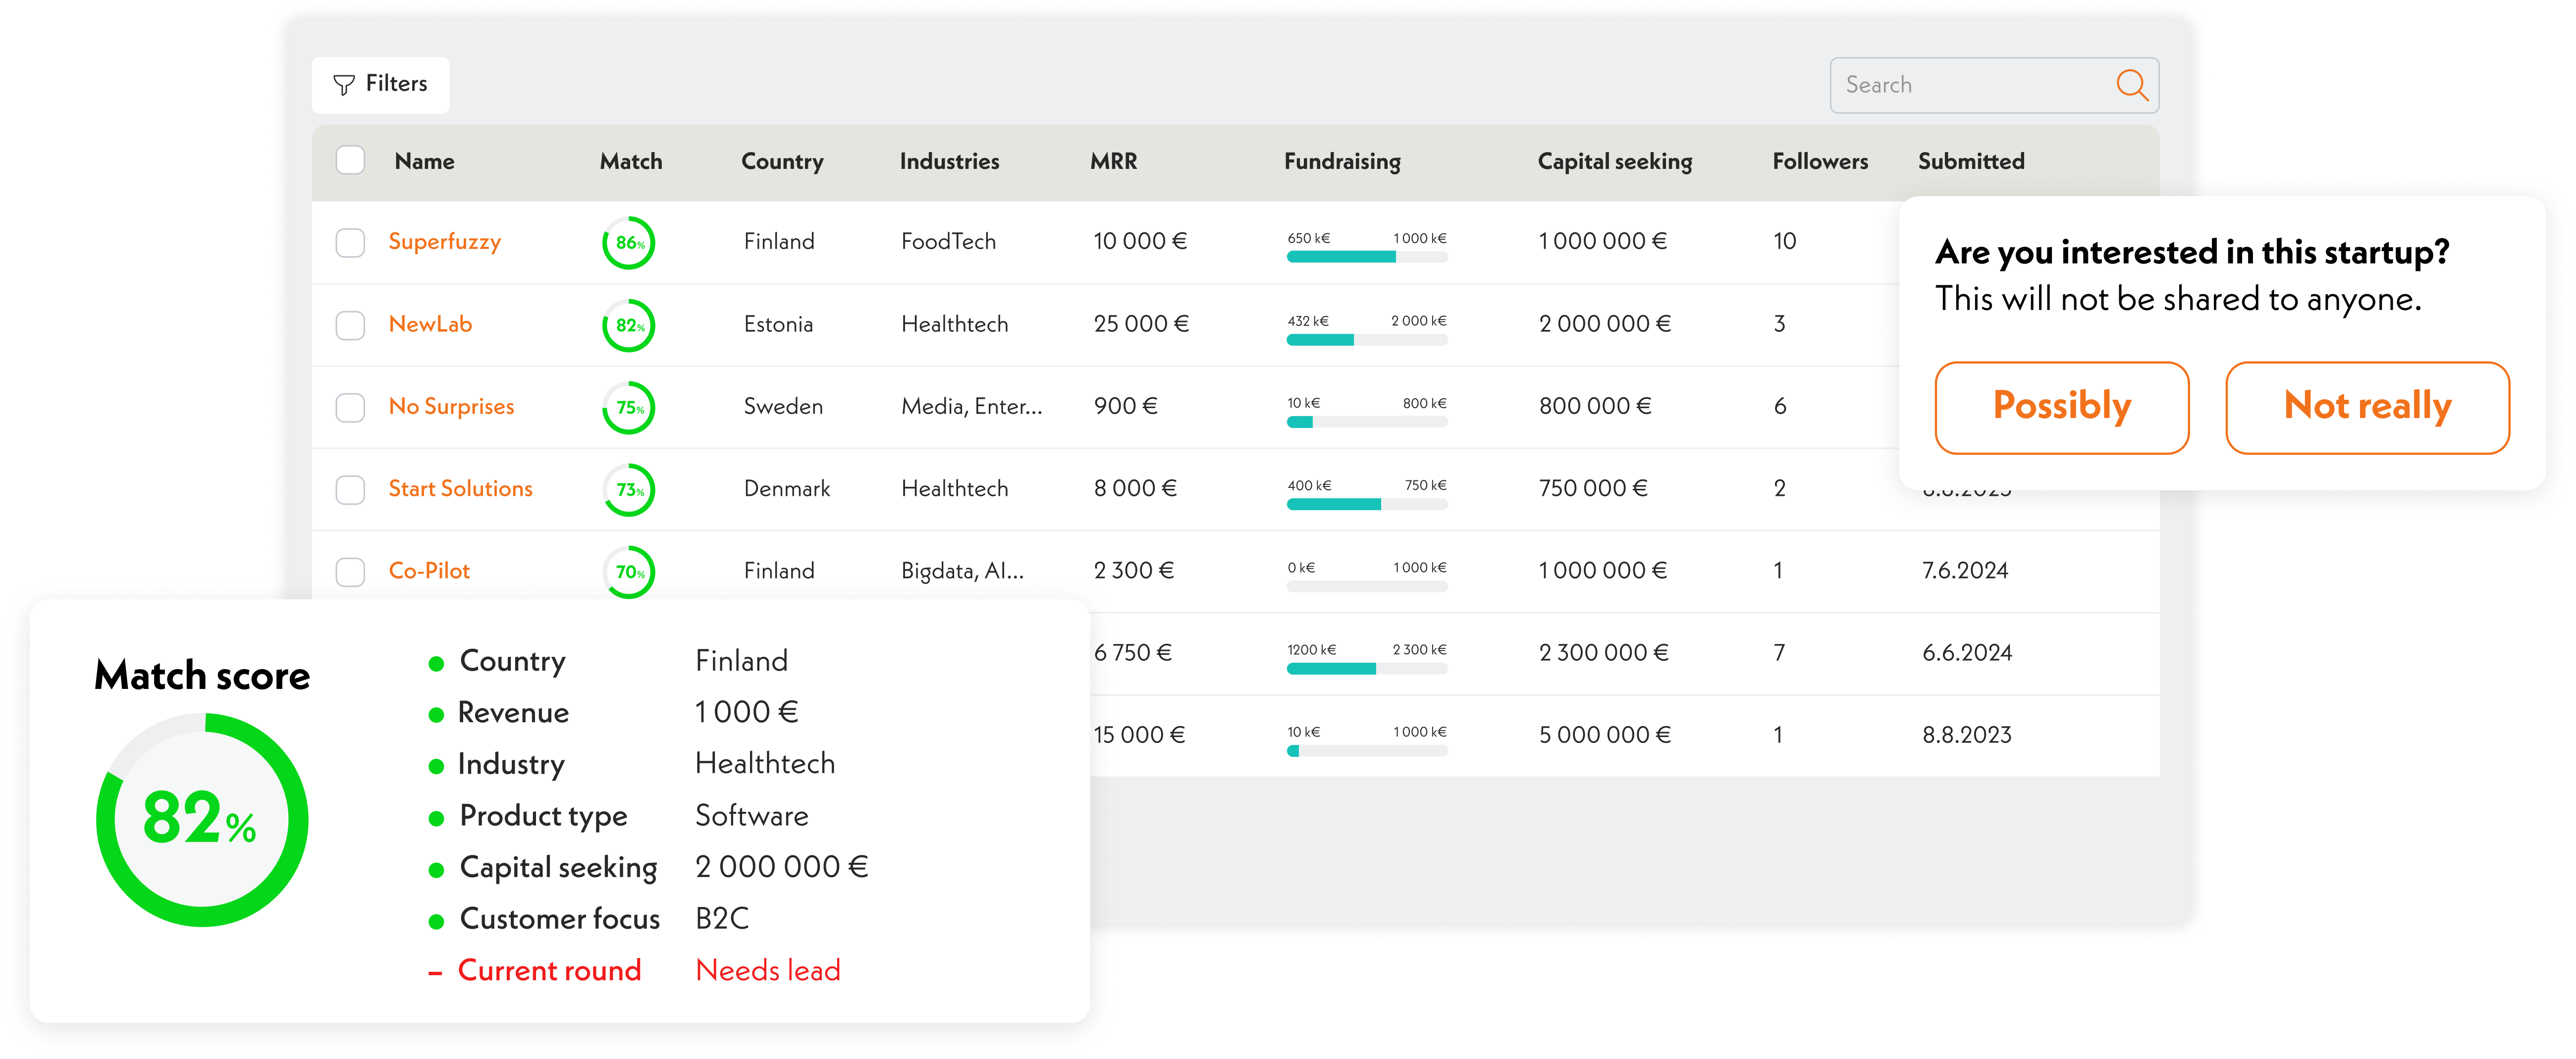The width and height of the screenshot is (2576, 1059).
Task: Sort by the Name column header
Action: pos(424,161)
